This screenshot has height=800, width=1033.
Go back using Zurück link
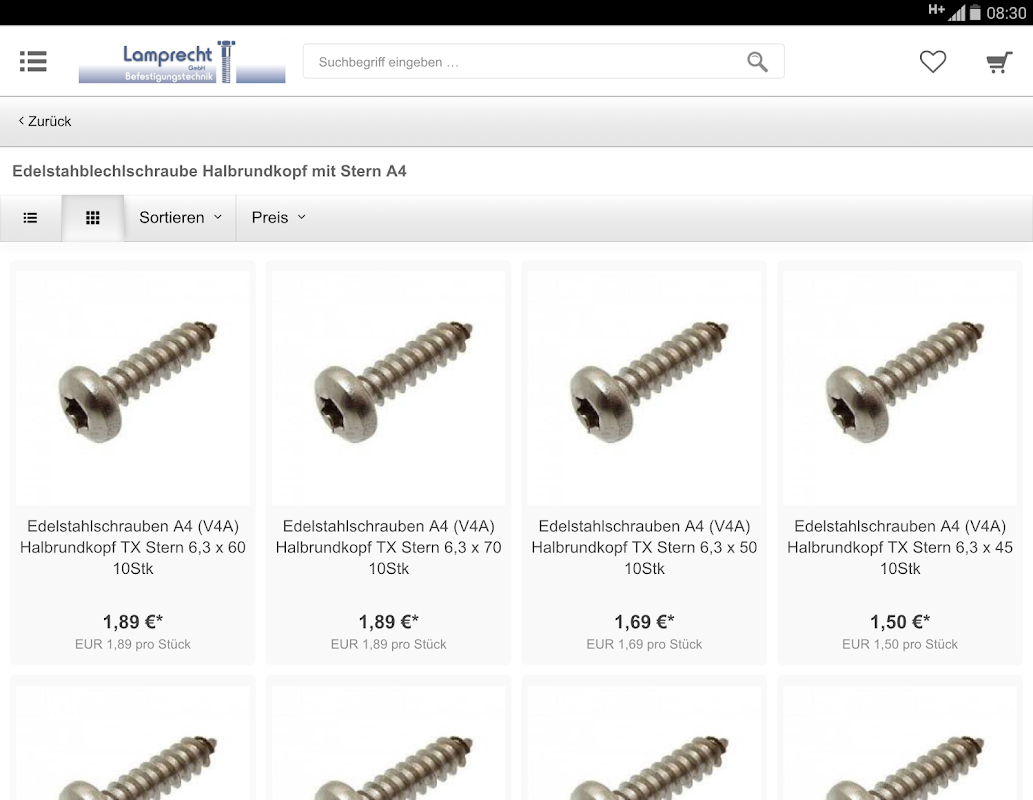[45, 121]
